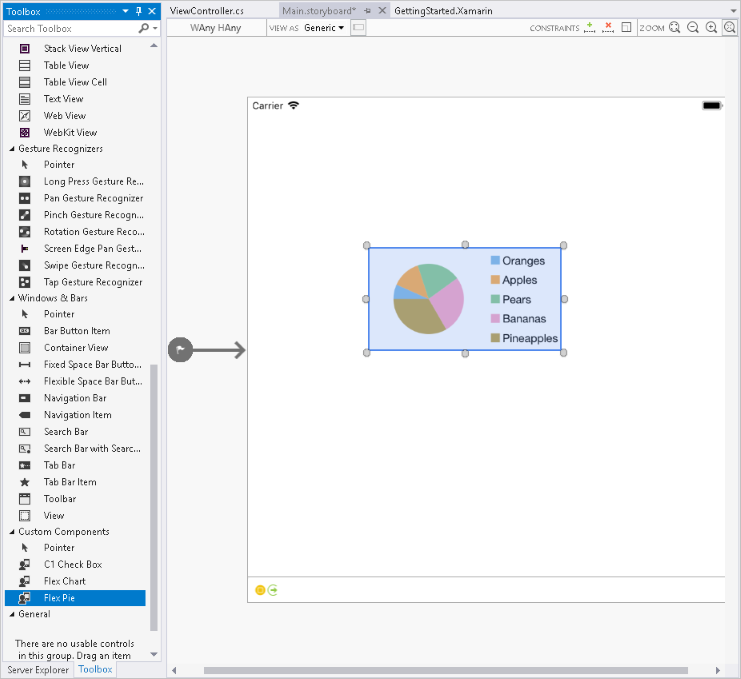The height and width of the screenshot is (679, 741).
Task: Pick the Tab Bar Item star icon
Action: tap(24, 482)
